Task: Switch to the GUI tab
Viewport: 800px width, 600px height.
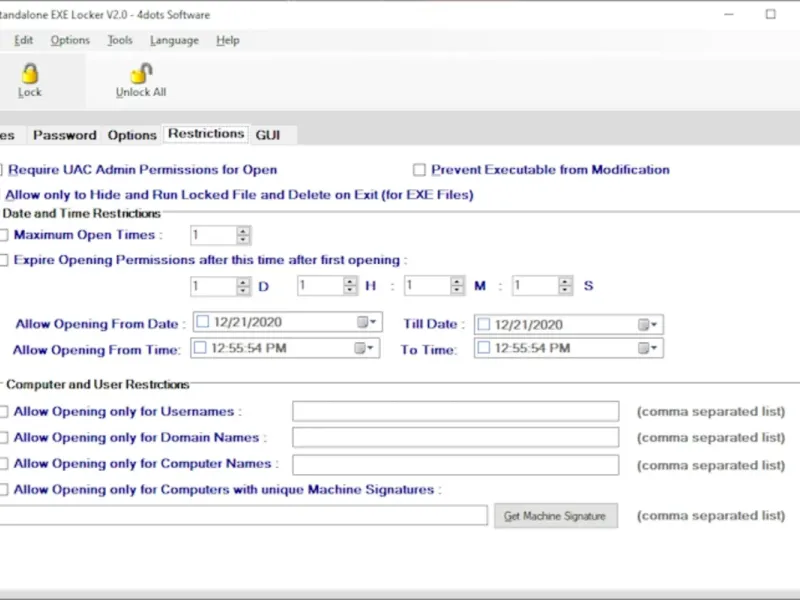Action: click(267, 135)
